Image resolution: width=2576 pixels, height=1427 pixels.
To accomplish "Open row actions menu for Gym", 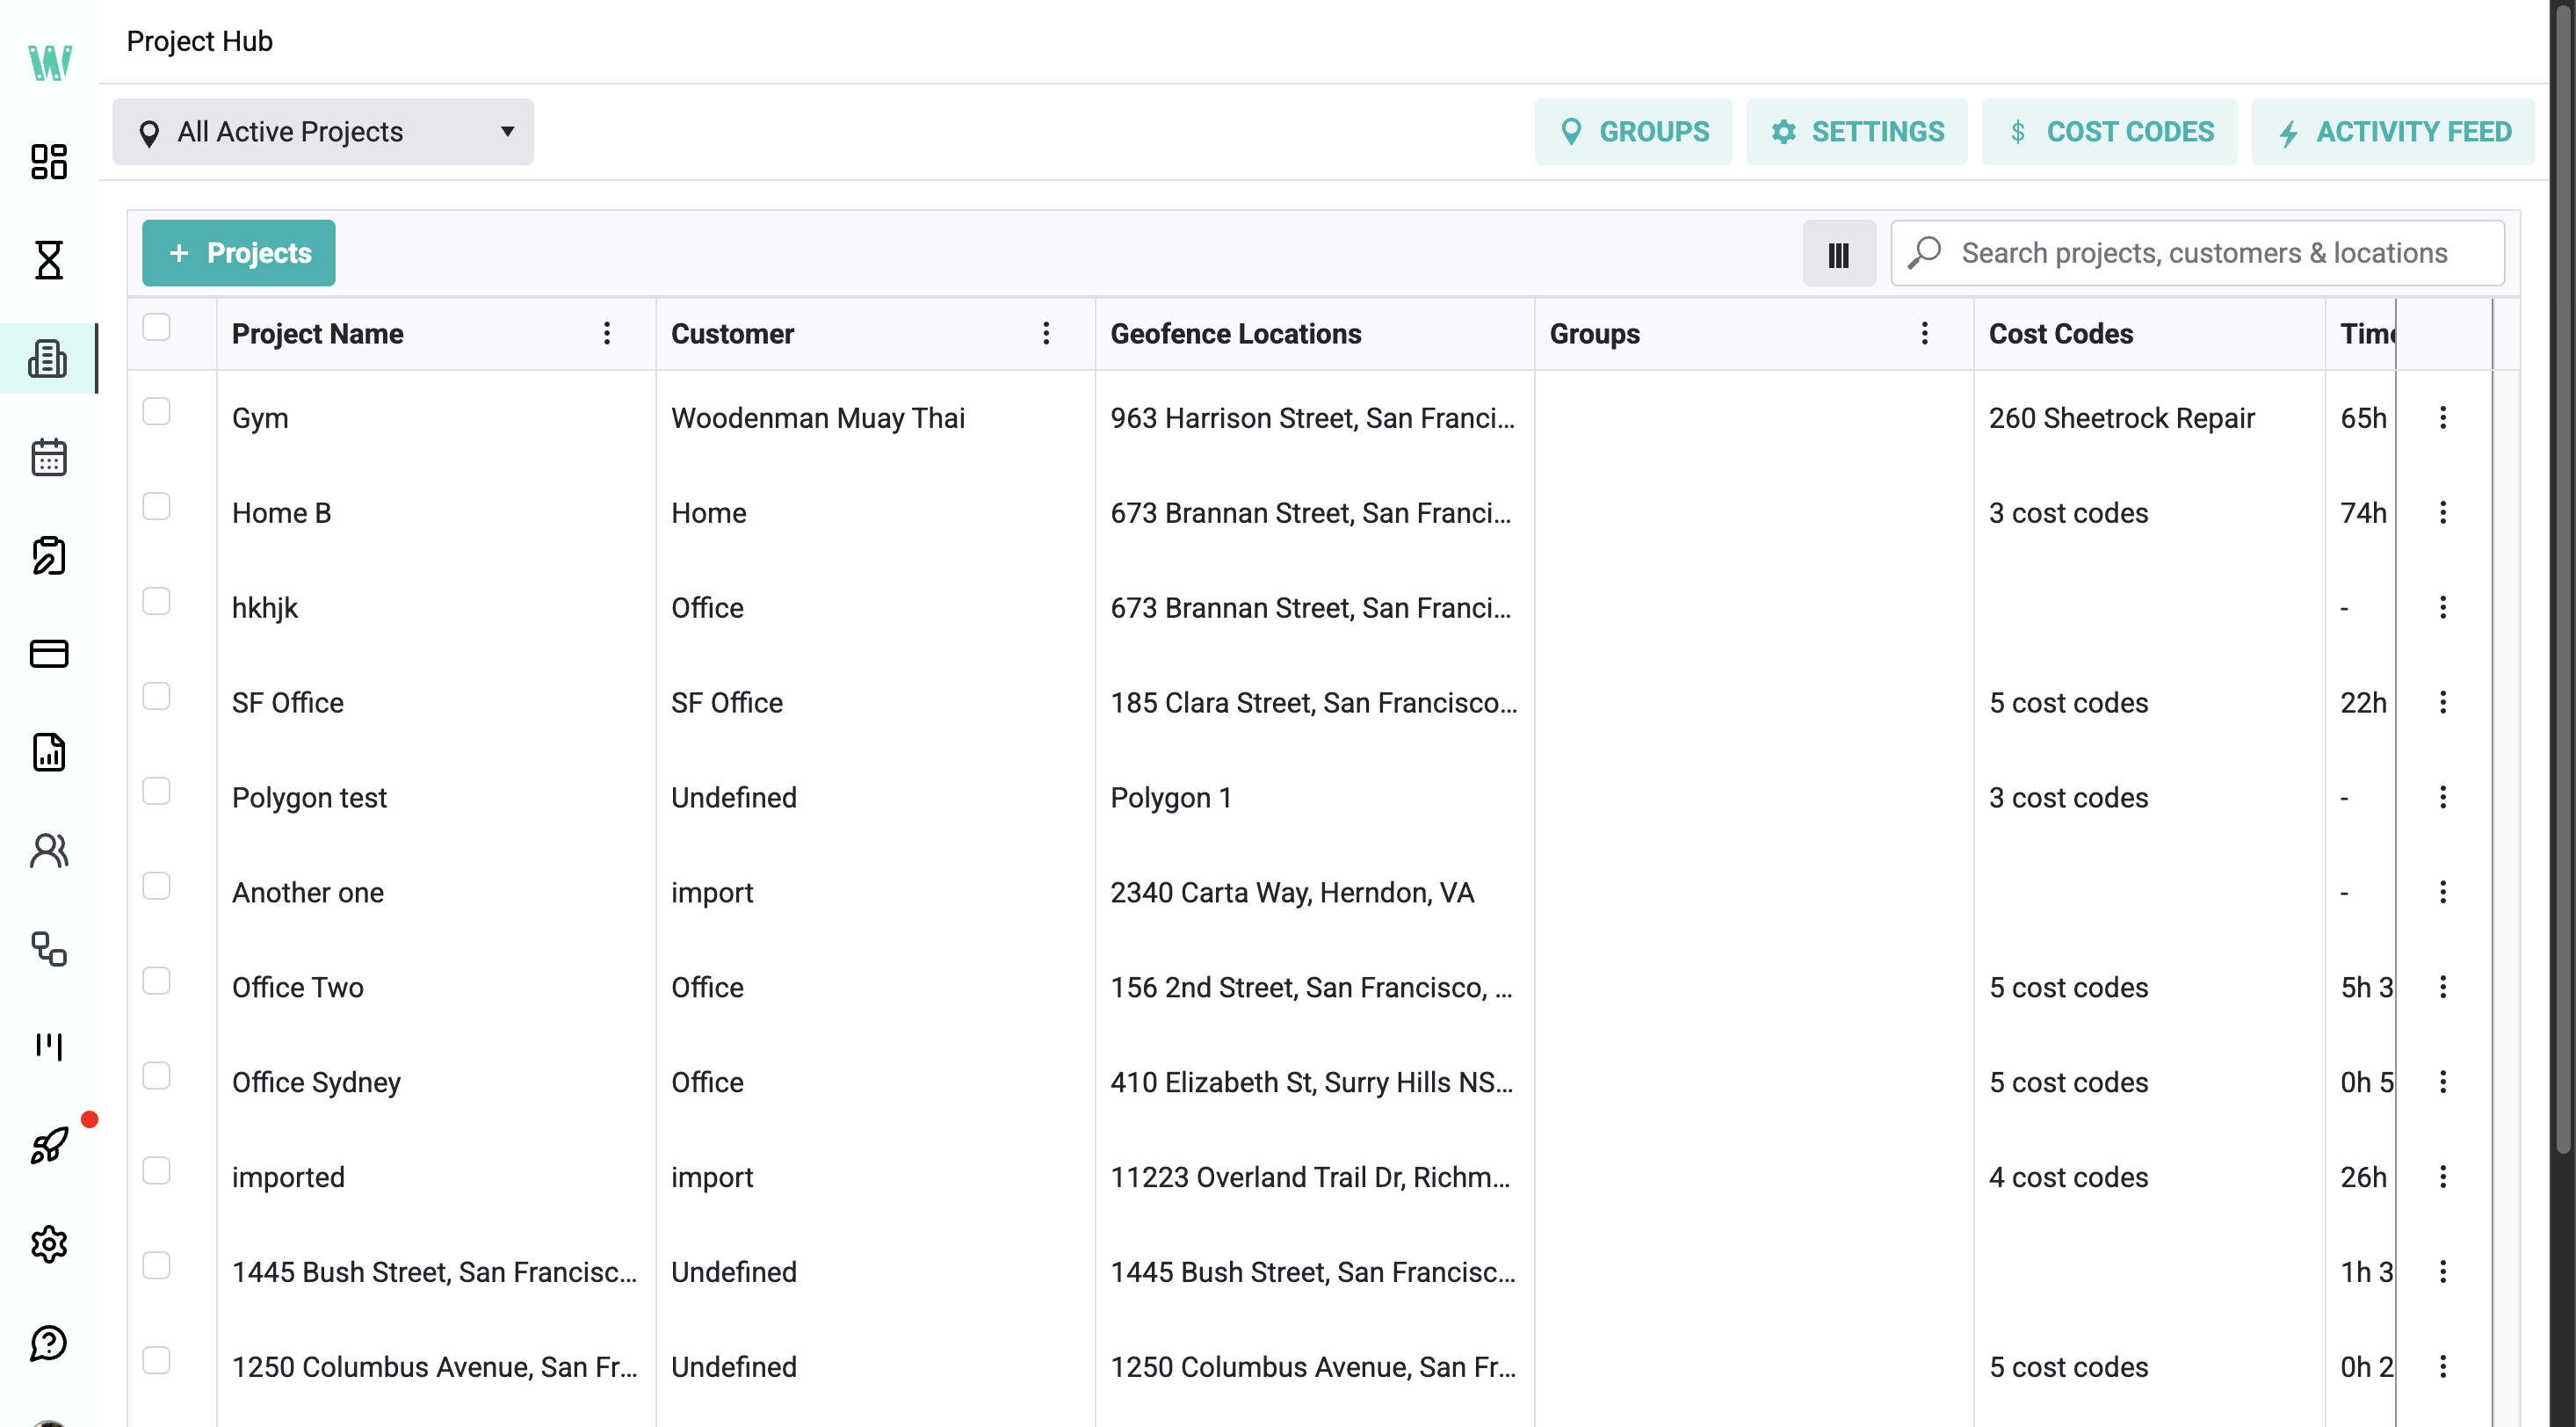I will (2443, 418).
